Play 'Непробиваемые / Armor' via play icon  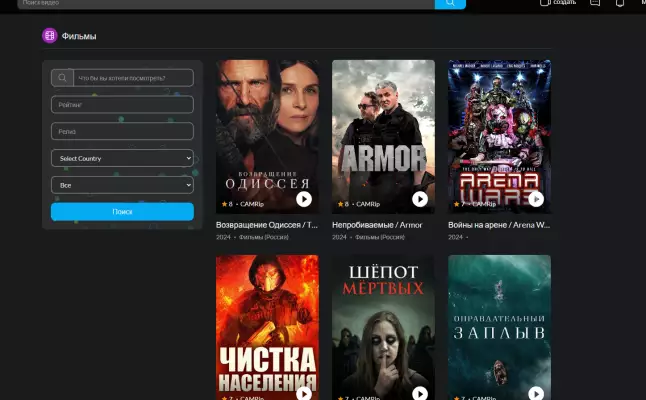[420, 199]
